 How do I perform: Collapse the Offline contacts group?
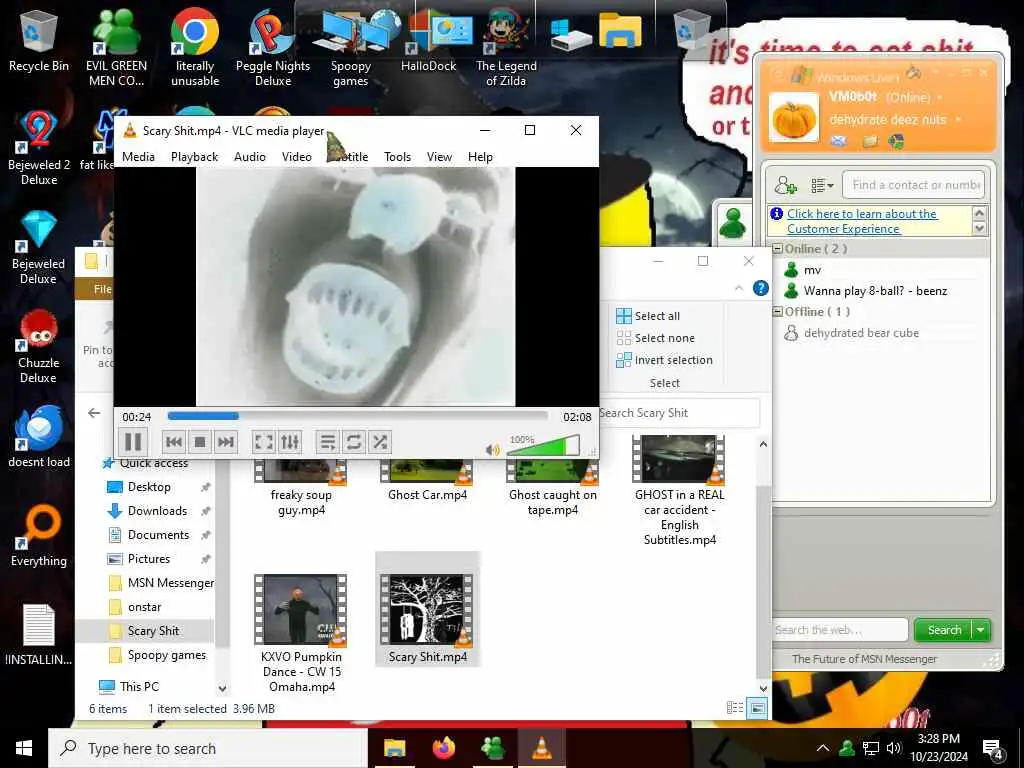click(777, 312)
